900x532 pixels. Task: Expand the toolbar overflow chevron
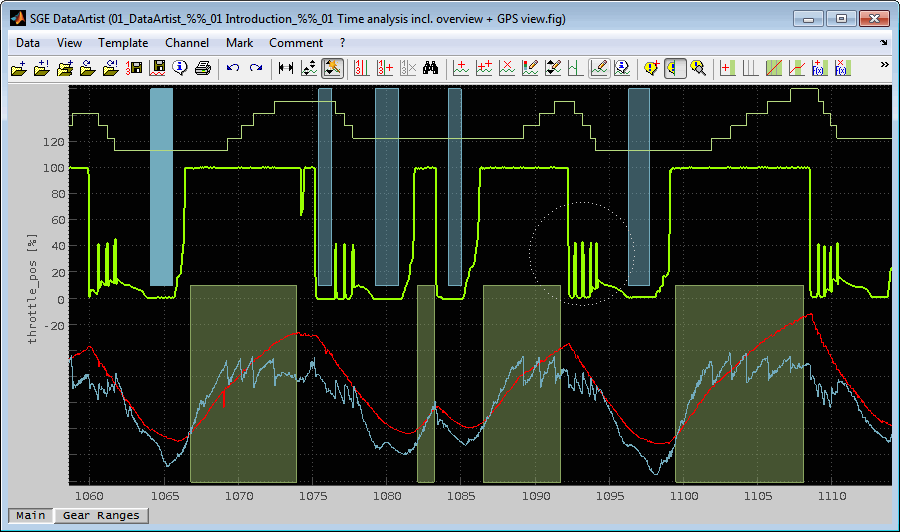pyautogui.click(x=883, y=64)
